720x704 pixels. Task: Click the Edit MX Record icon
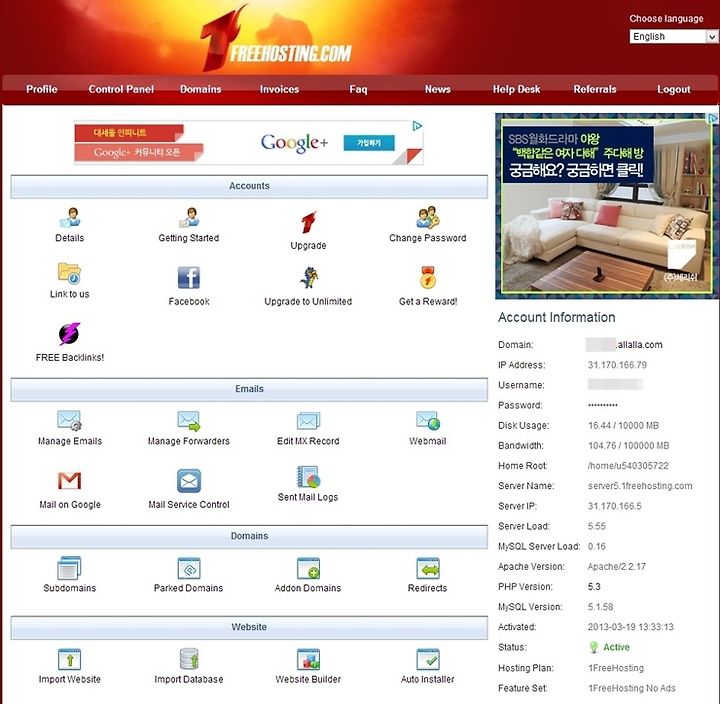pos(308,420)
